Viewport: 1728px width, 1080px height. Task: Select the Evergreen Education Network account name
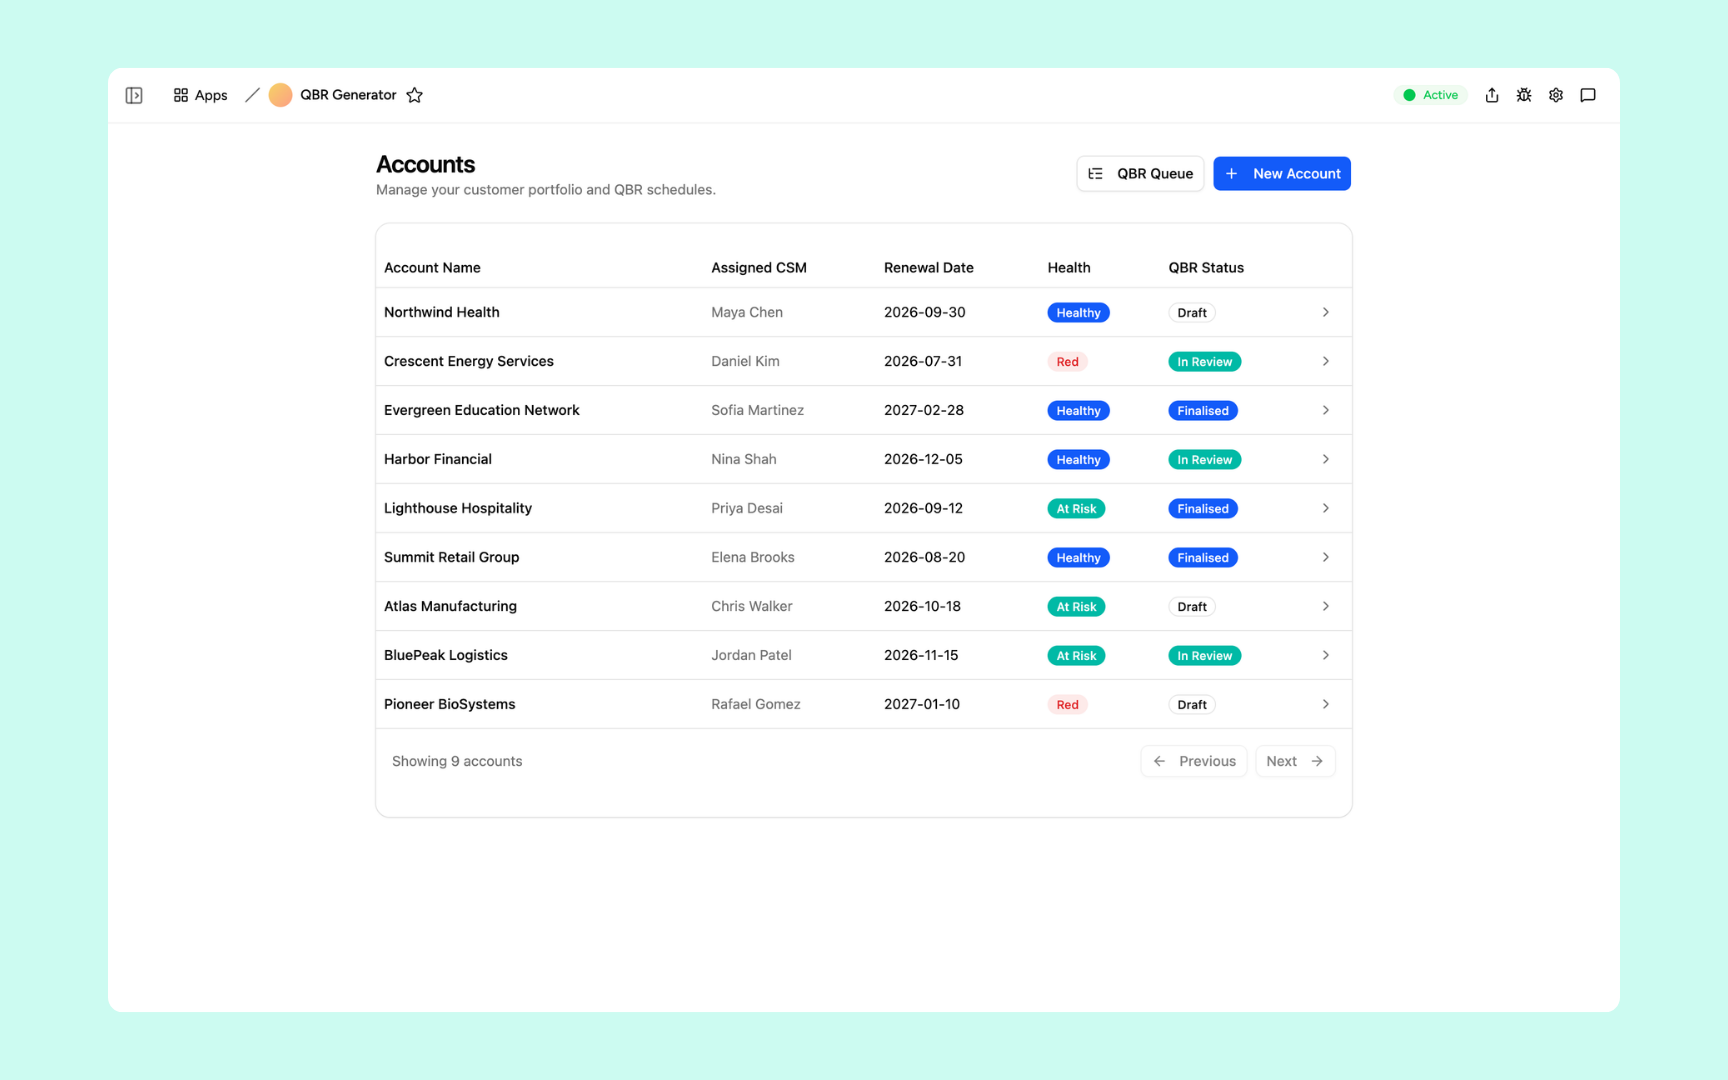point(482,410)
